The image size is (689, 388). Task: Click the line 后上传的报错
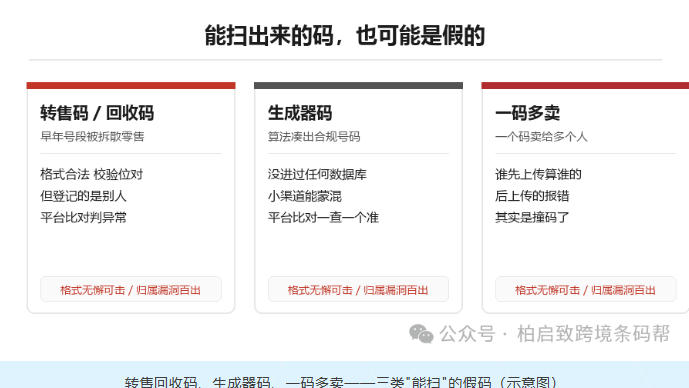[x=532, y=196]
